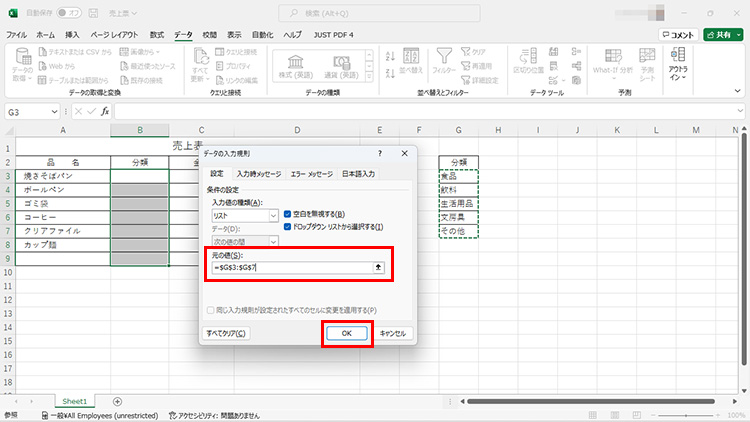Screen dimensions: 750x422
Task: Click inside the 元の値 source input field
Action: (x=290, y=268)
